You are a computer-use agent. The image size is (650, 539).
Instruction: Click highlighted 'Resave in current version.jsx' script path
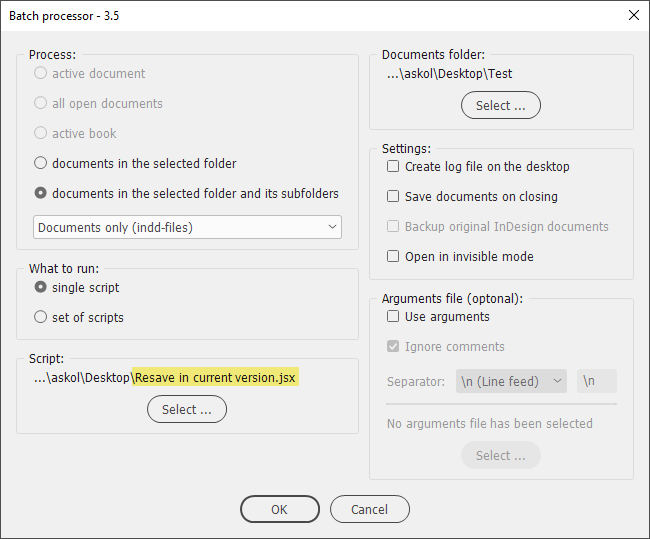[x=216, y=377]
